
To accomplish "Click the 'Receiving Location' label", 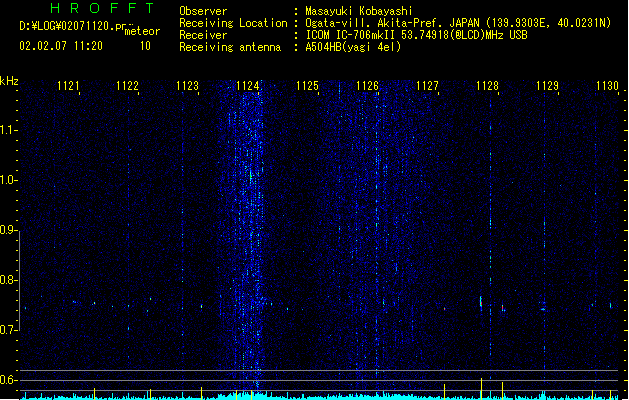I will tap(233, 23).
